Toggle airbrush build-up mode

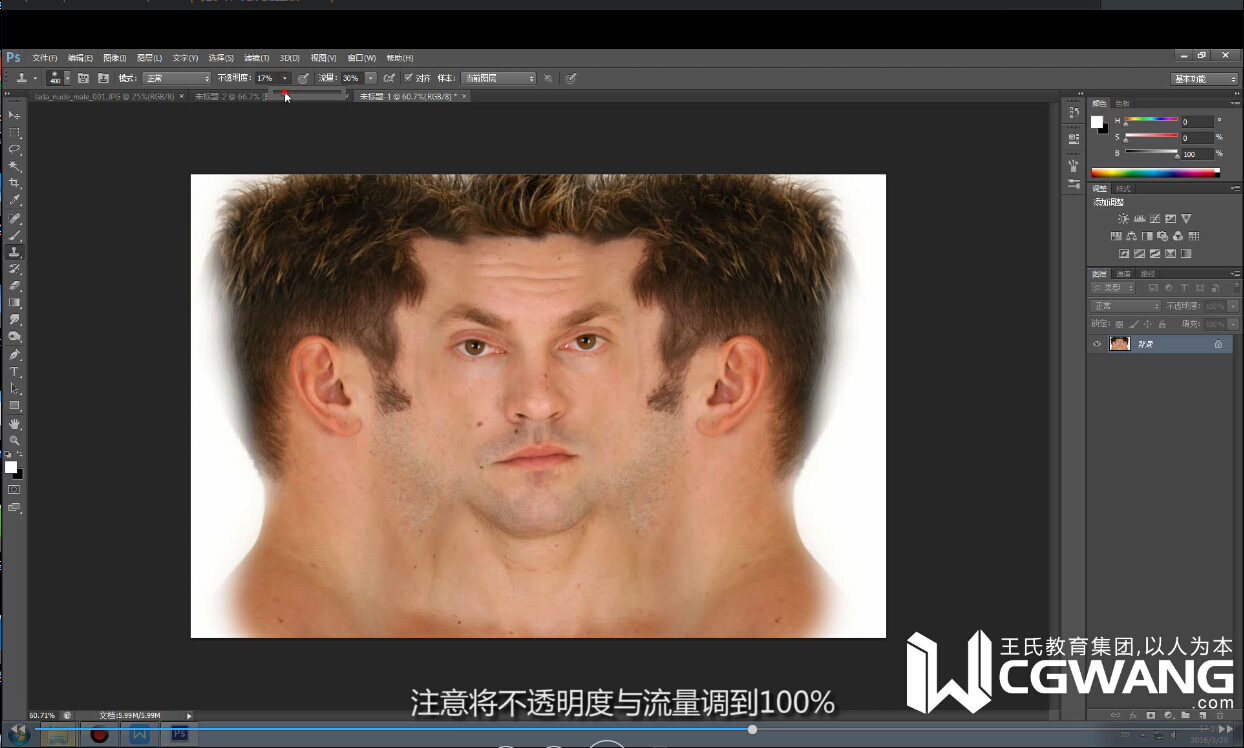[389, 78]
